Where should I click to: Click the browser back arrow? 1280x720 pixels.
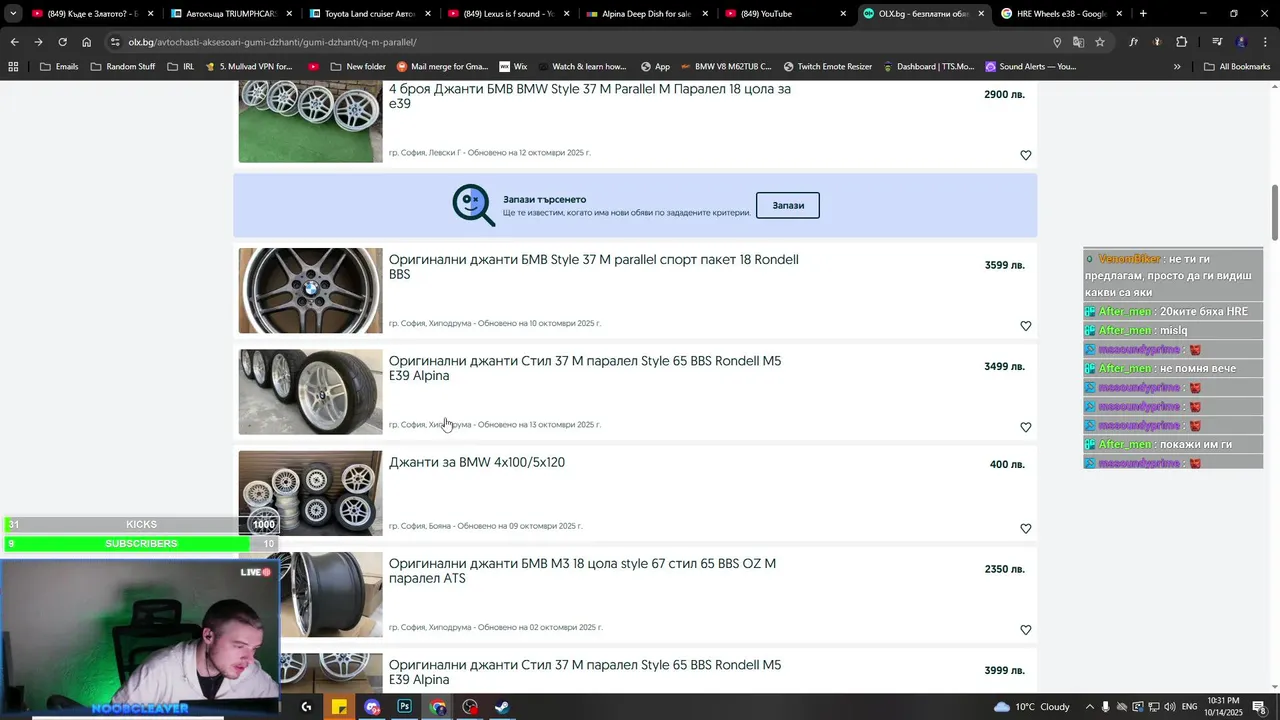14,42
